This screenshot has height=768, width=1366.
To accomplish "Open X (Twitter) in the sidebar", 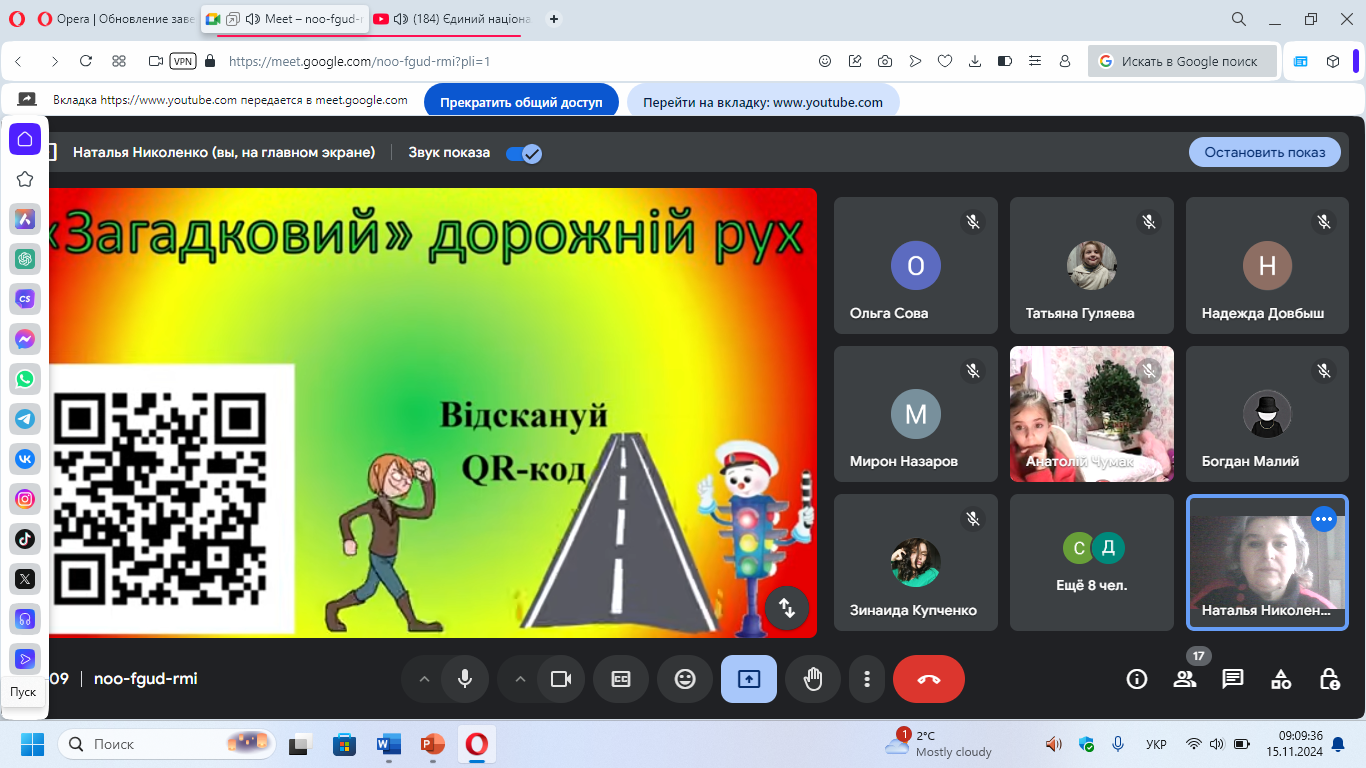I will point(25,579).
